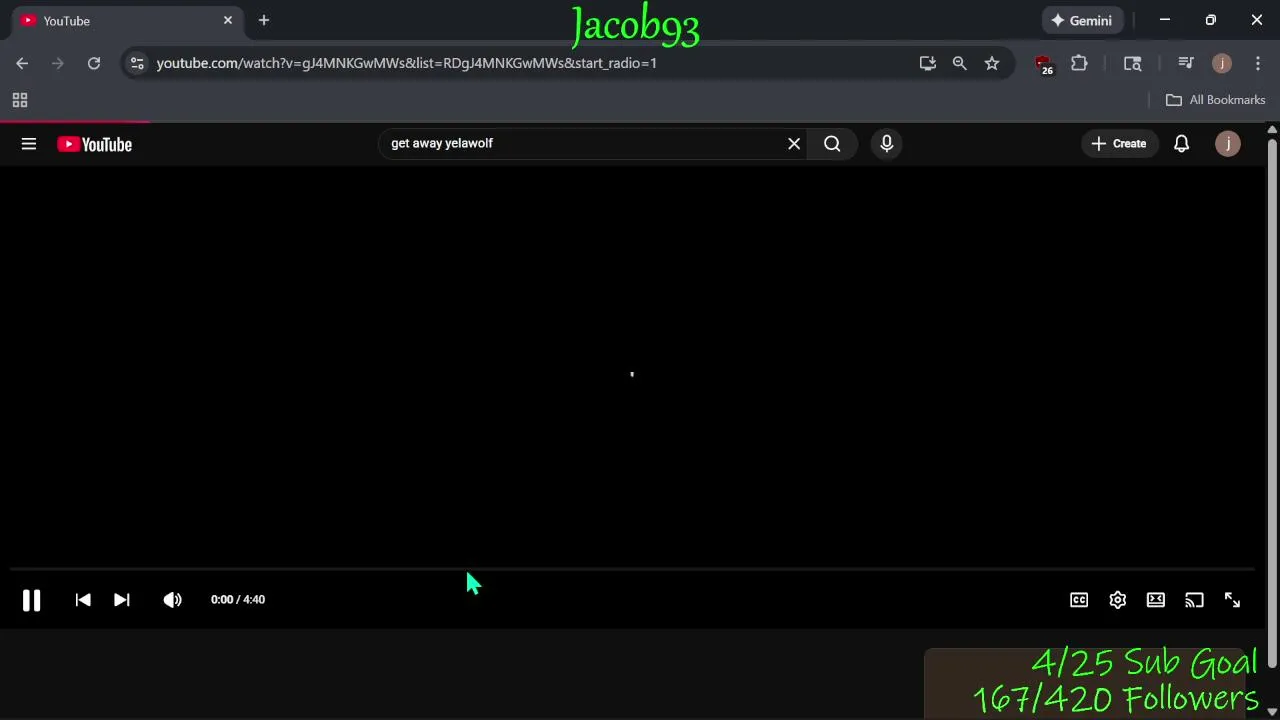Install app icon in address bar
Screen dimensions: 1280x720
click(x=928, y=63)
